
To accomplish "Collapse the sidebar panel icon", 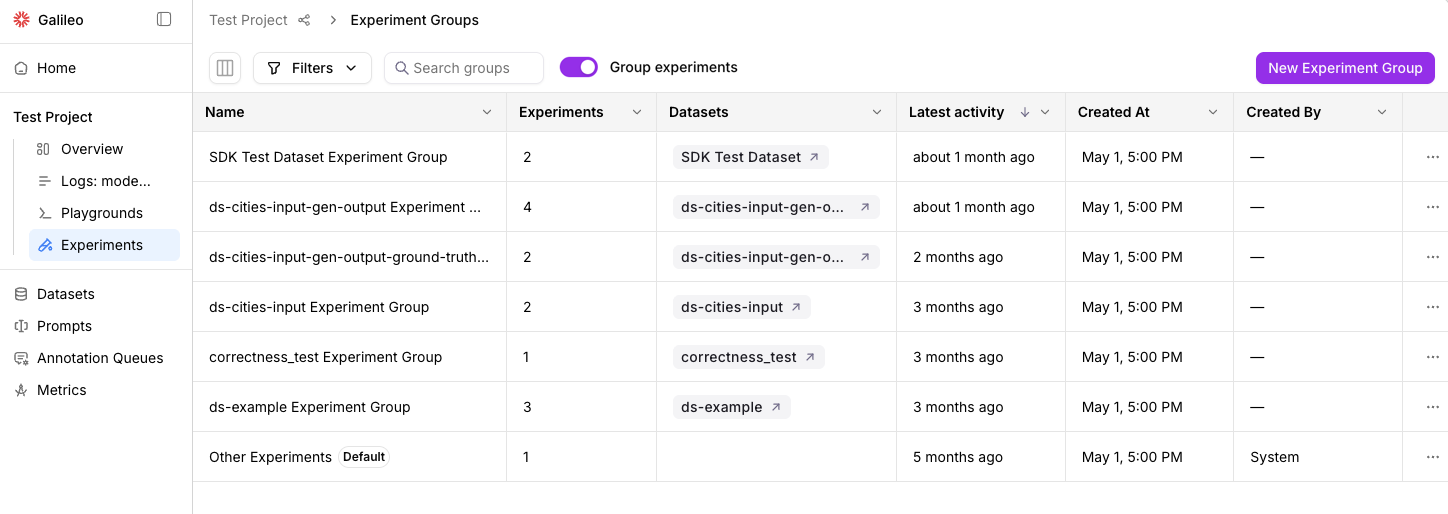I will click(x=164, y=20).
